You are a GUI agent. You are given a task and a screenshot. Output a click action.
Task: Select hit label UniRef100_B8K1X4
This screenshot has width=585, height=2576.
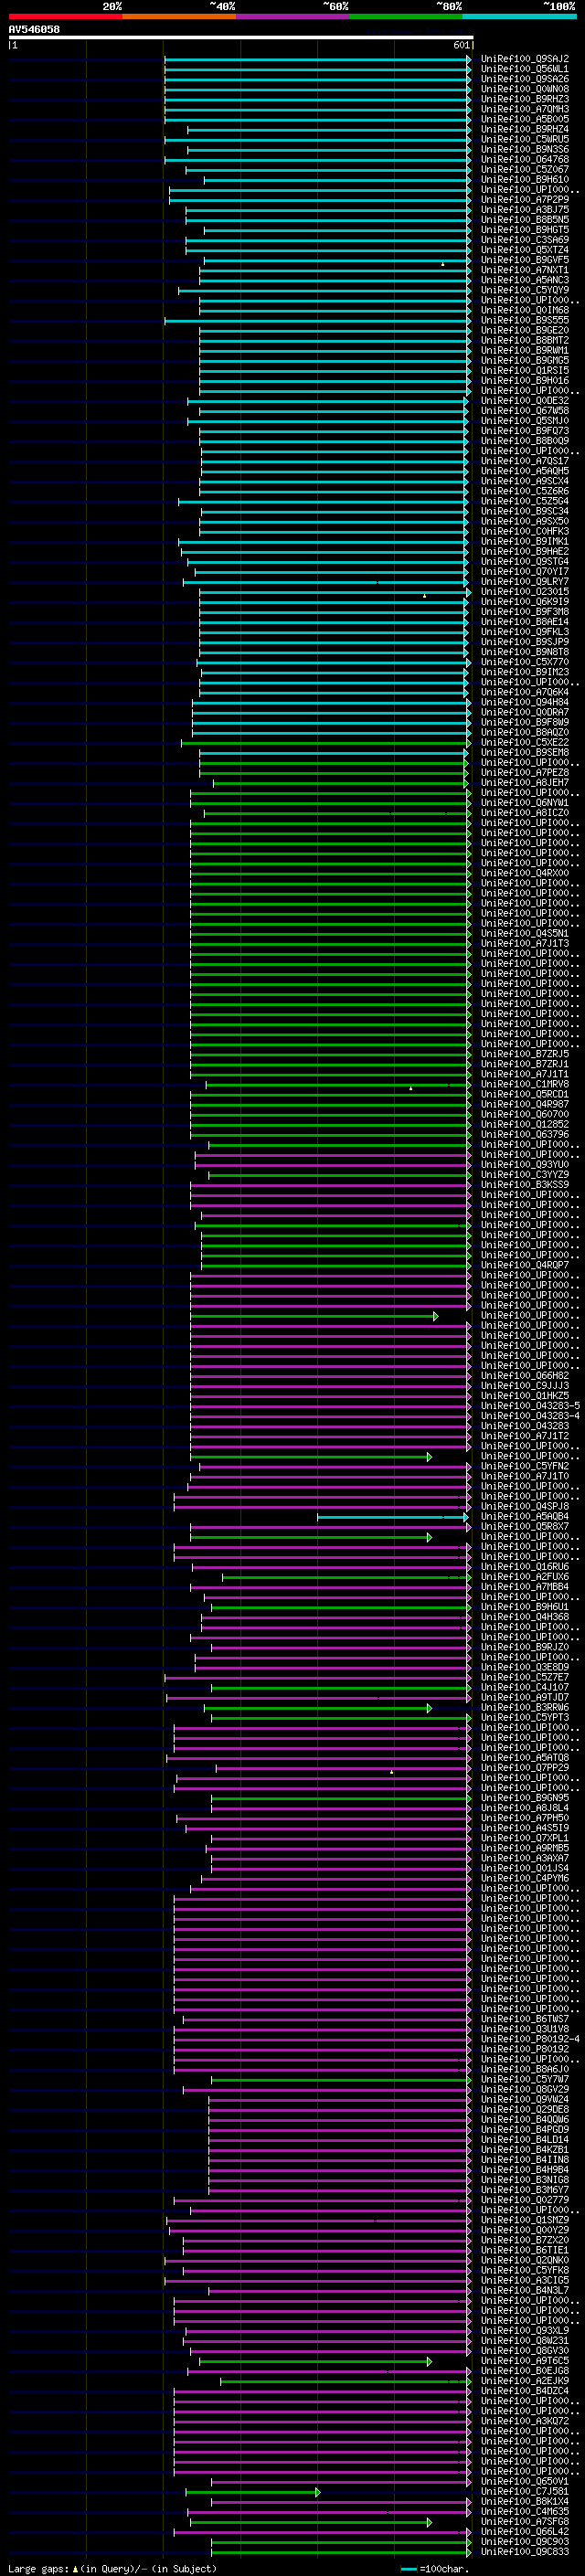[x=525, y=2500]
